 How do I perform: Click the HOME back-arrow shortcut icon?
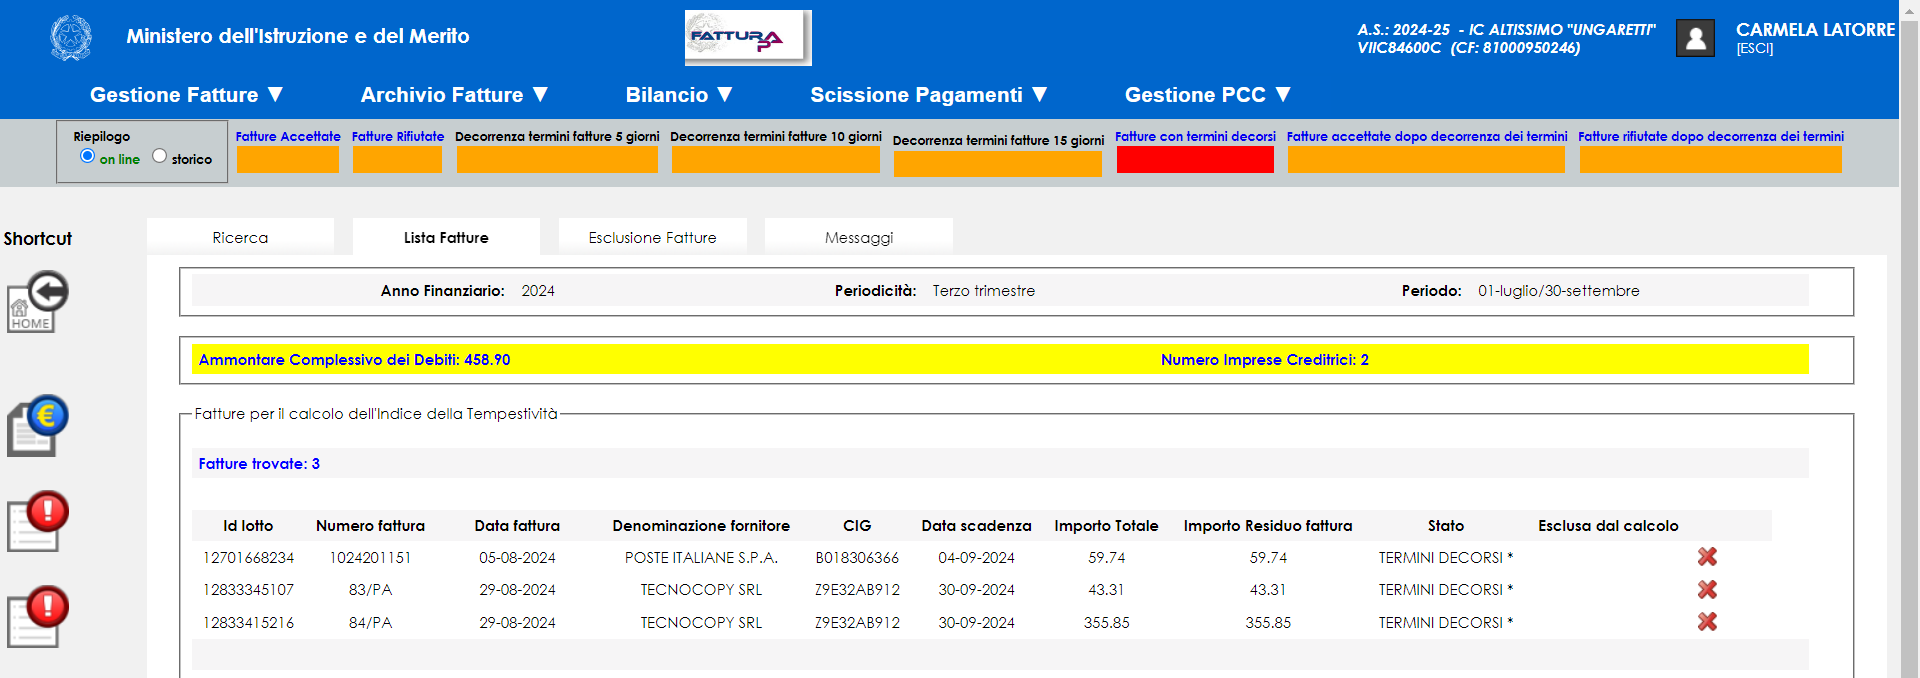[x=38, y=301]
